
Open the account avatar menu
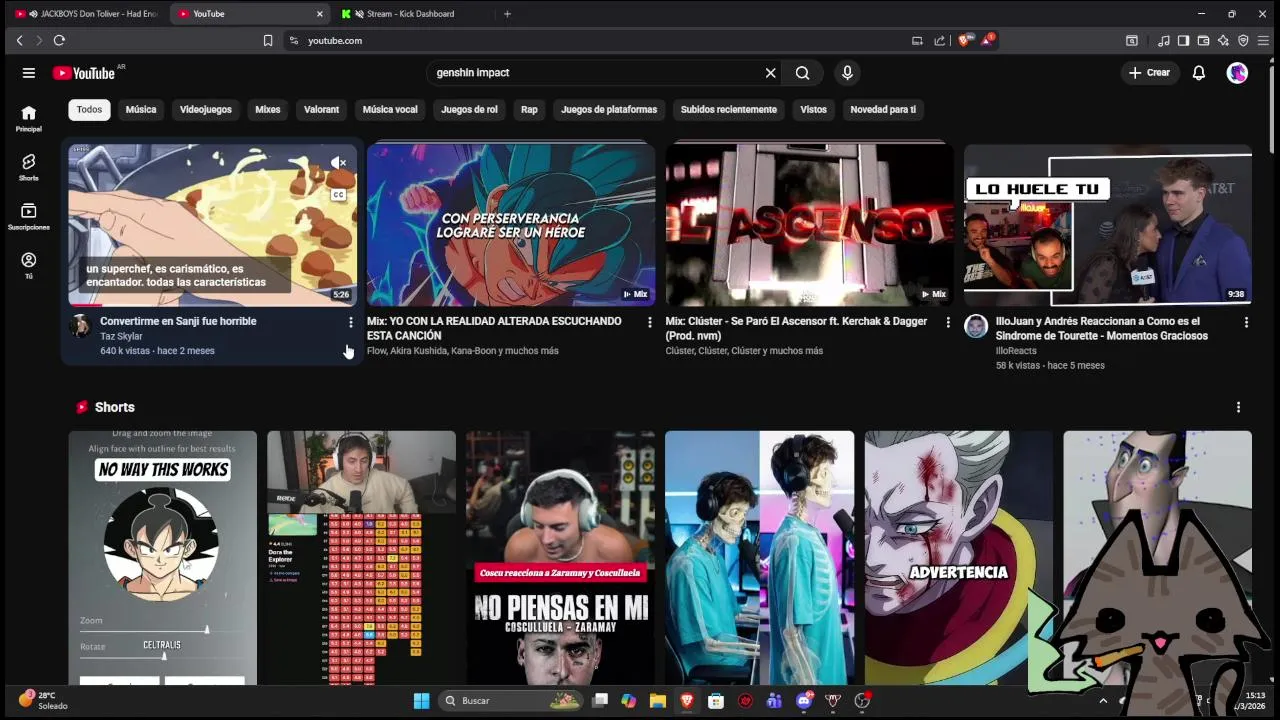(1237, 73)
